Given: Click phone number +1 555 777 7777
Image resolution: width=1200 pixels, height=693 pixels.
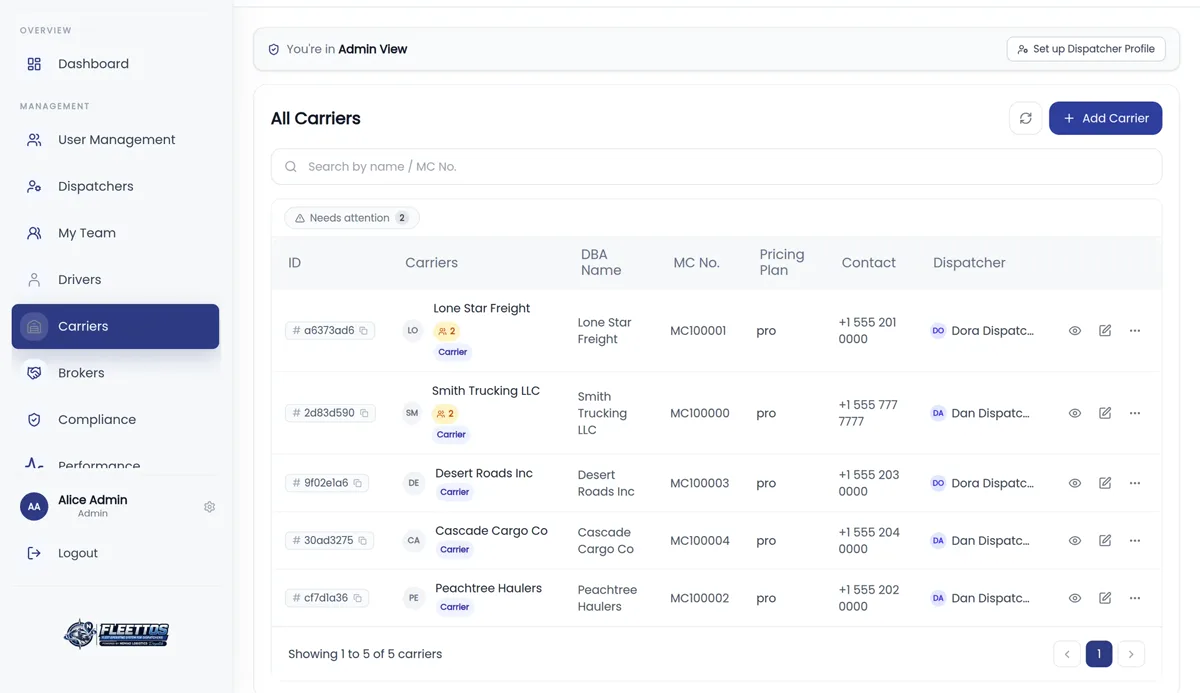Looking at the screenshot, I should click(x=868, y=413).
